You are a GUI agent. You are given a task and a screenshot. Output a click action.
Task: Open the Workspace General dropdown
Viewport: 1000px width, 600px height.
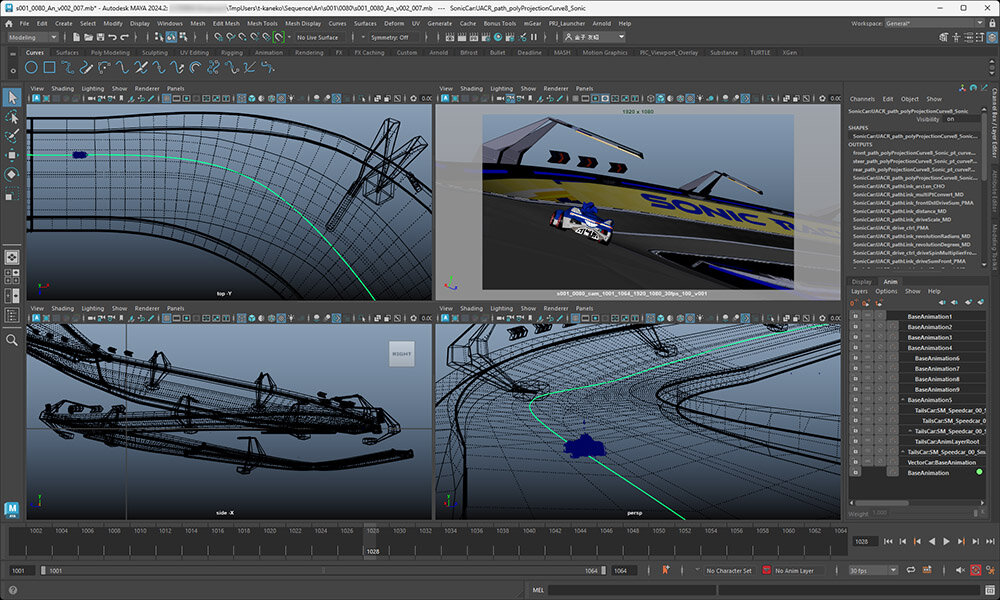point(934,24)
